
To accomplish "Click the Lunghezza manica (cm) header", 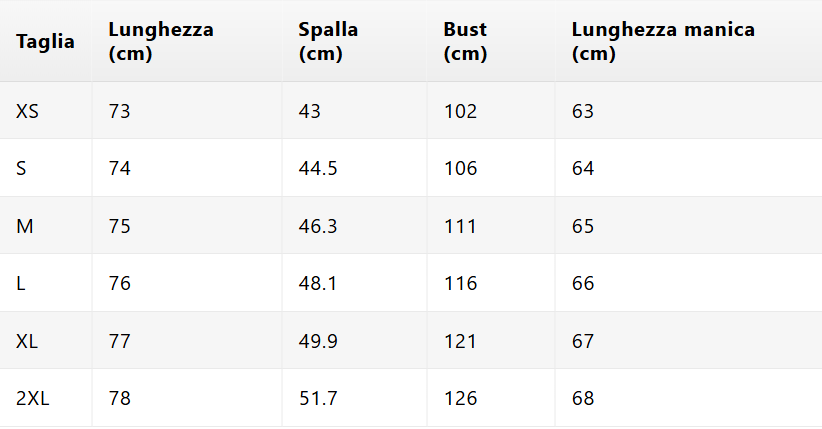I will click(663, 41).
